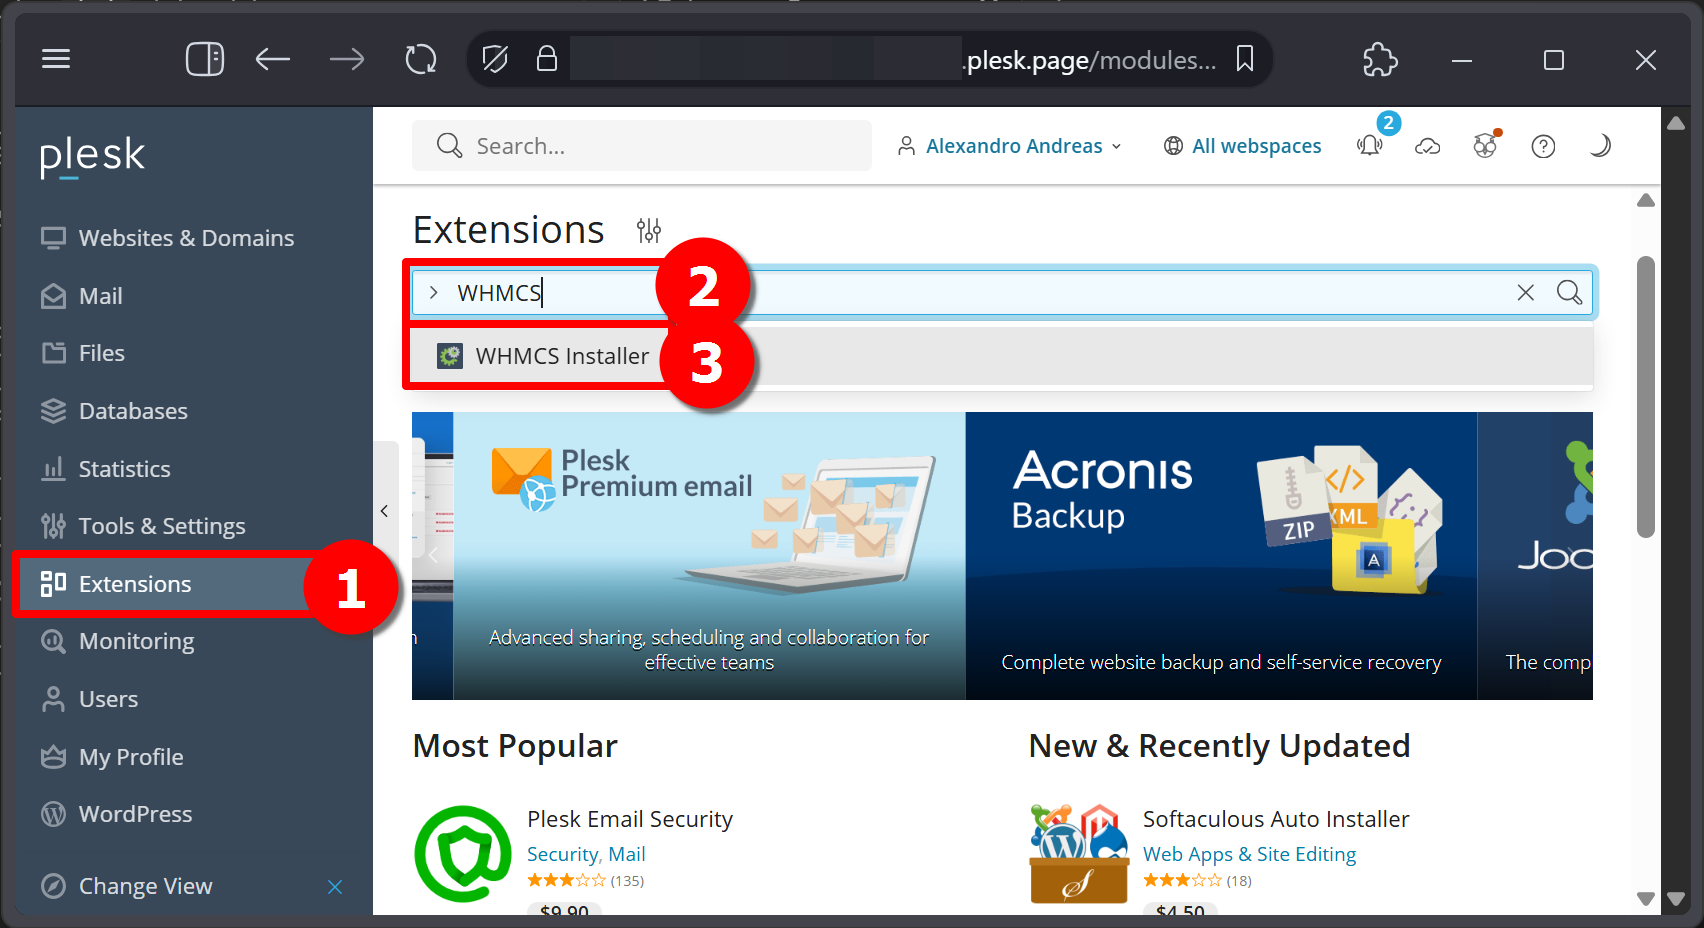
Task: Open Monitoring in the sidebar
Action: [136, 641]
